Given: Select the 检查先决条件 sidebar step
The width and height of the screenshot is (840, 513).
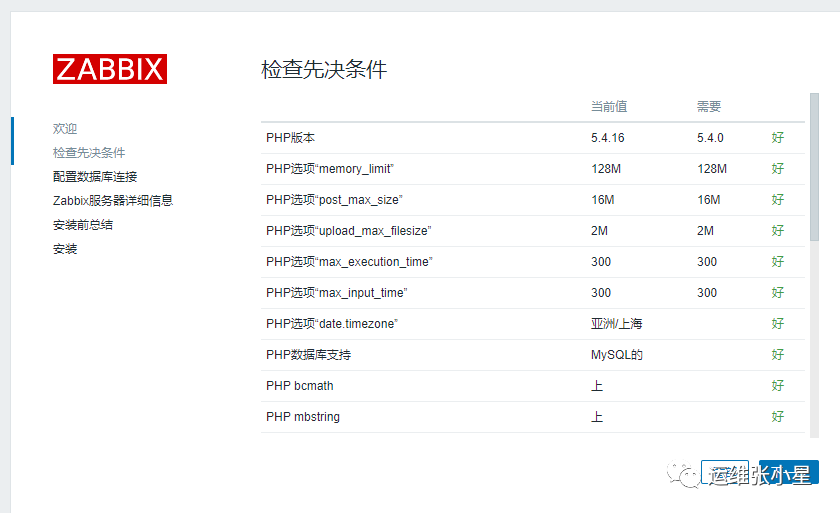Looking at the screenshot, I should pyautogui.click(x=89, y=153).
